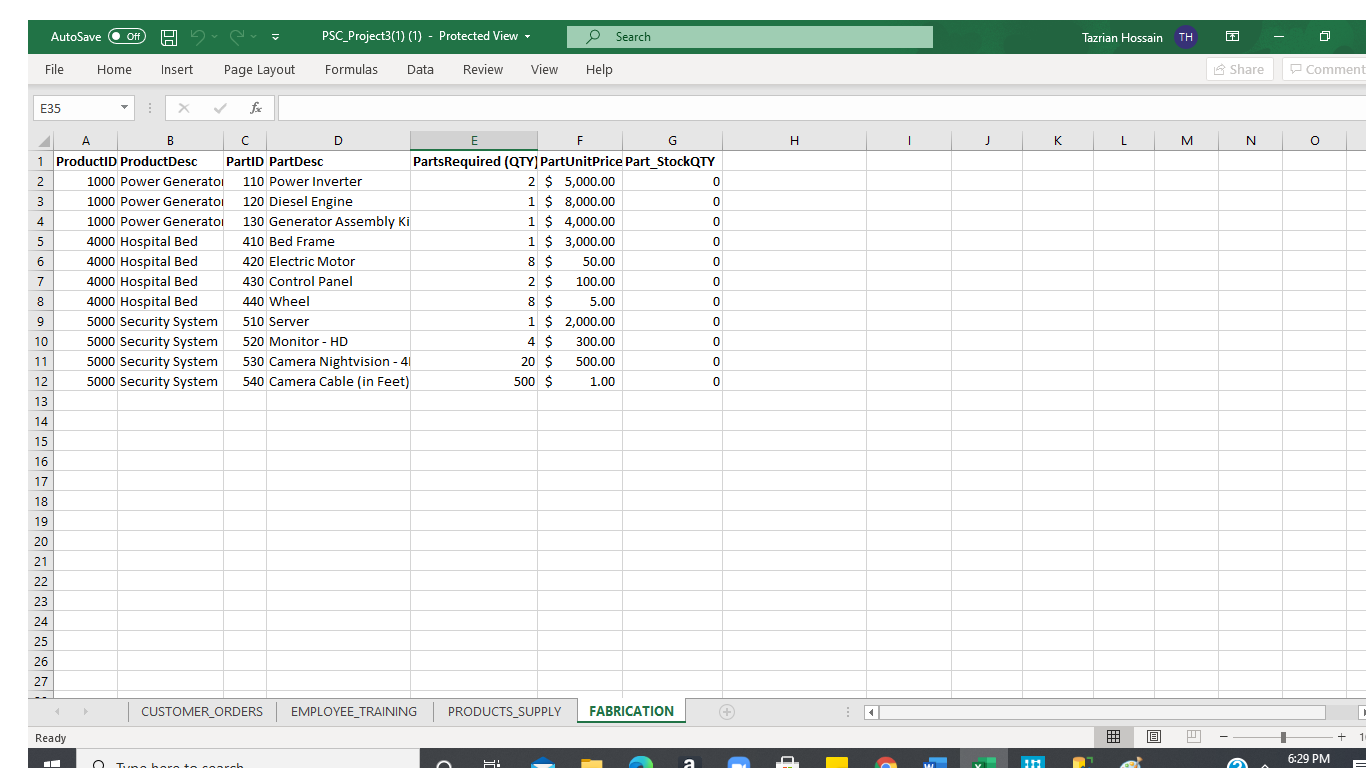
Task: Click the Share button
Action: pyautogui.click(x=1239, y=69)
